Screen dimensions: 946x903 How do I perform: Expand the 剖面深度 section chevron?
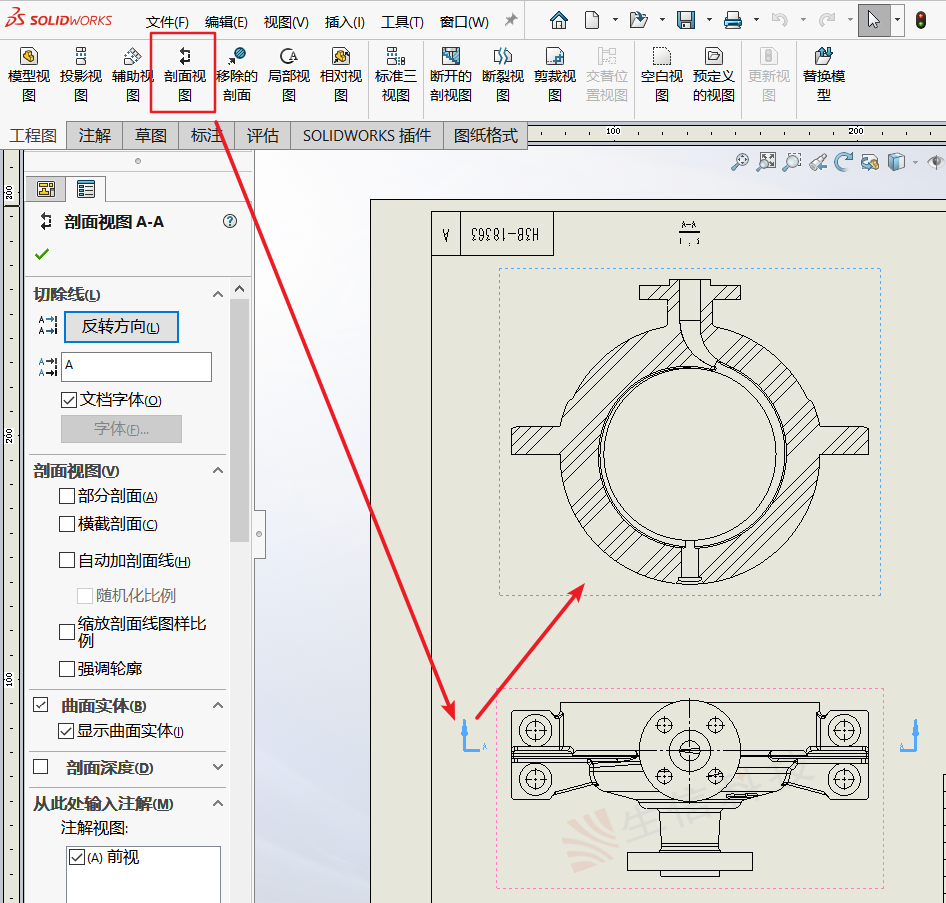pyautogui.click(x=218, y=767)
